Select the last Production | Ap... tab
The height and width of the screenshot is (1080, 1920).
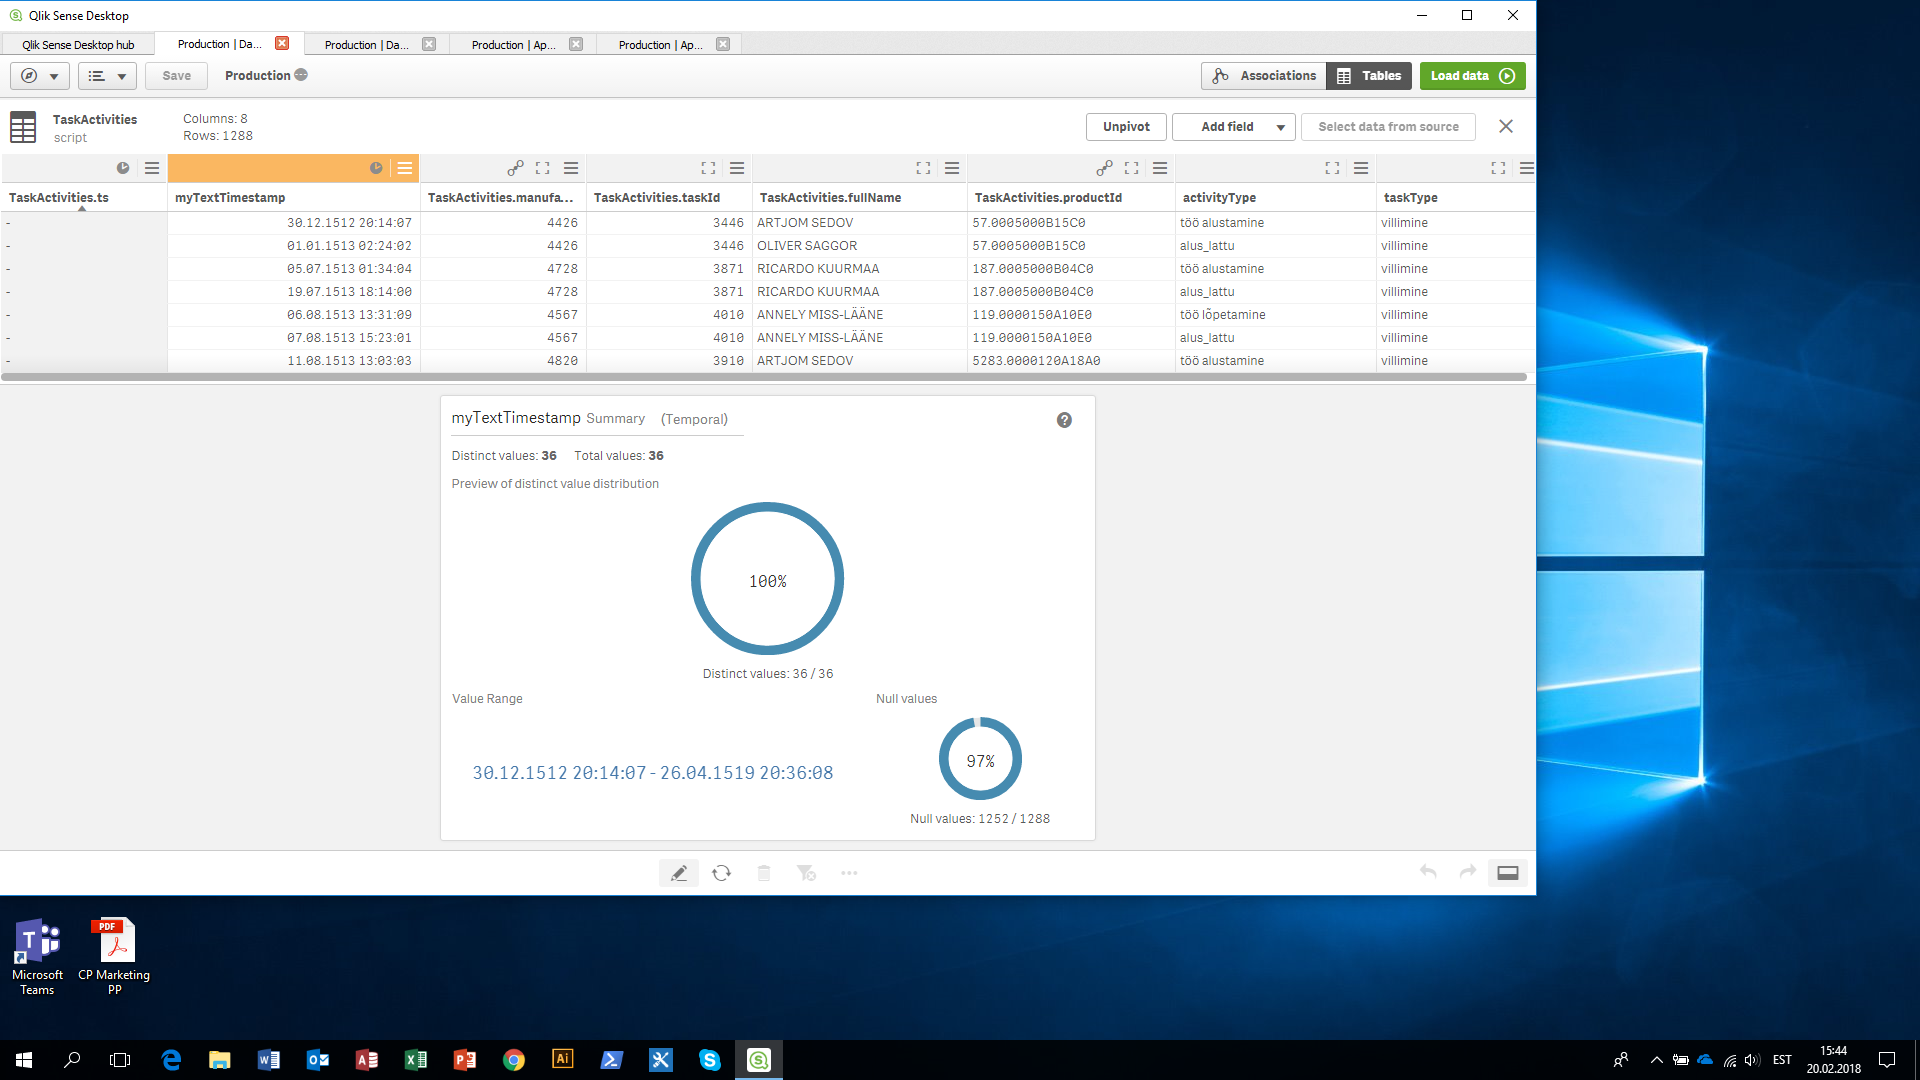click(660, 44)
